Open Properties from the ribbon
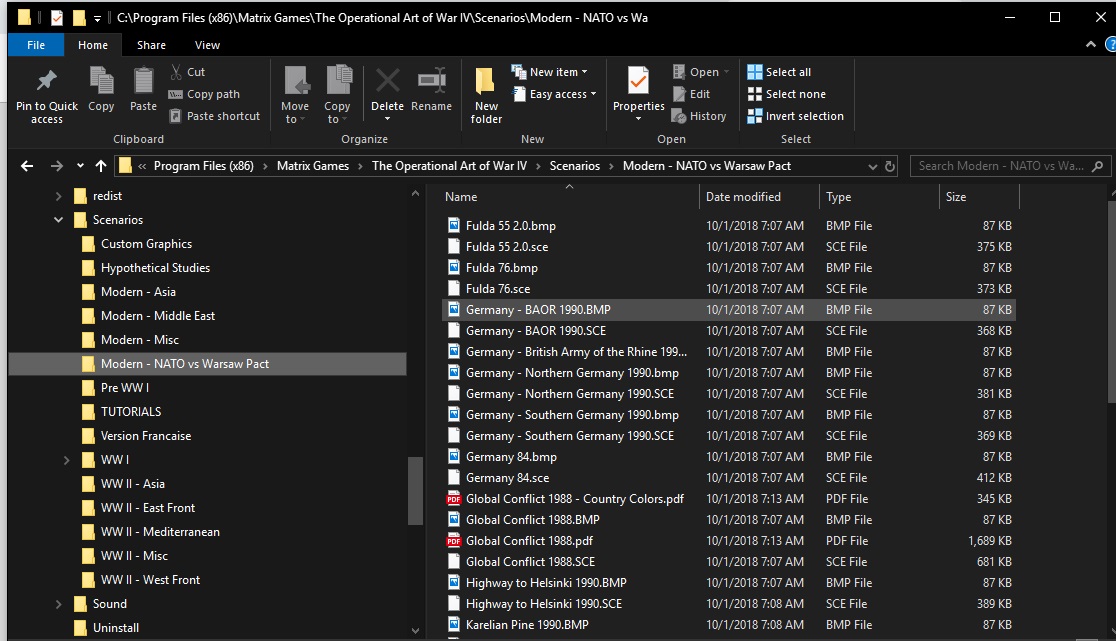 click(x=638, y=92)
